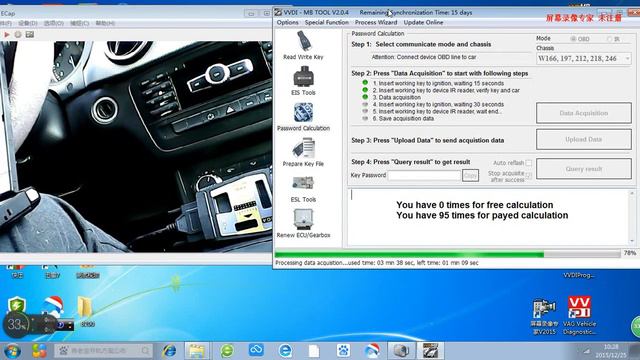Toggle Stop acquisite after success checkbox
Viewport: 640px width, 360px height.
point(529,176)
